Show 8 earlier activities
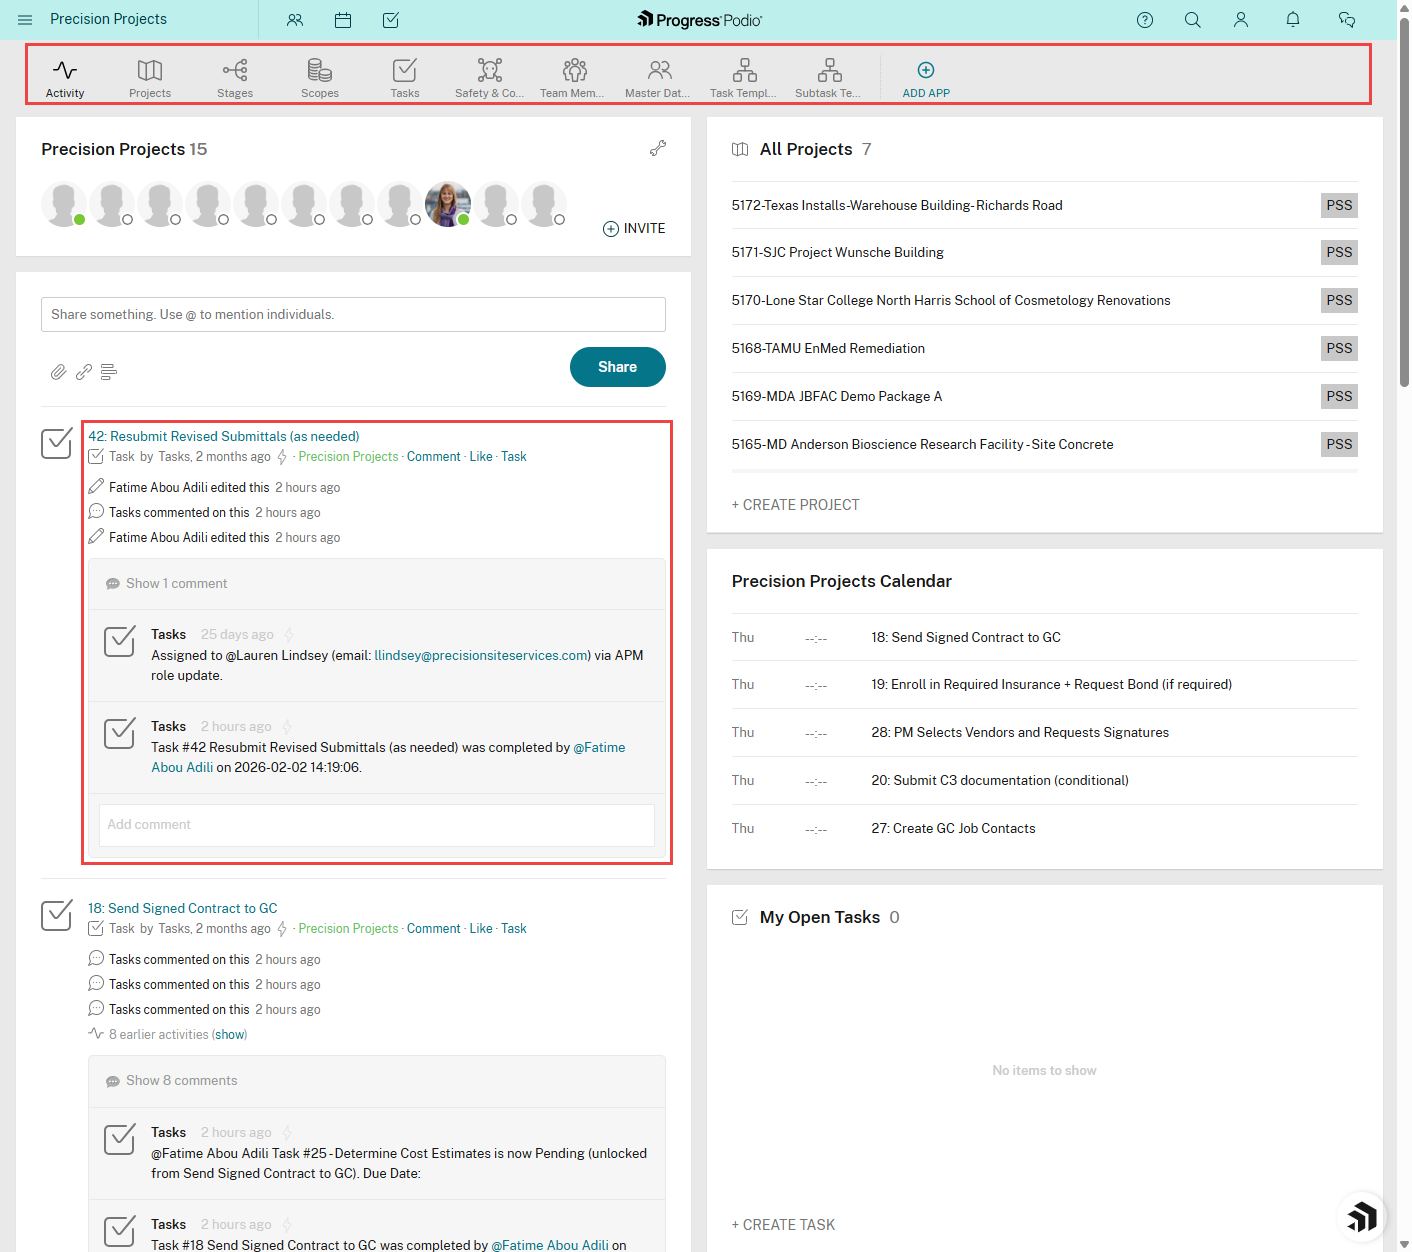Viewport: 1412px width, 1252px height. pyautogui.click(x=230, y=1034)
